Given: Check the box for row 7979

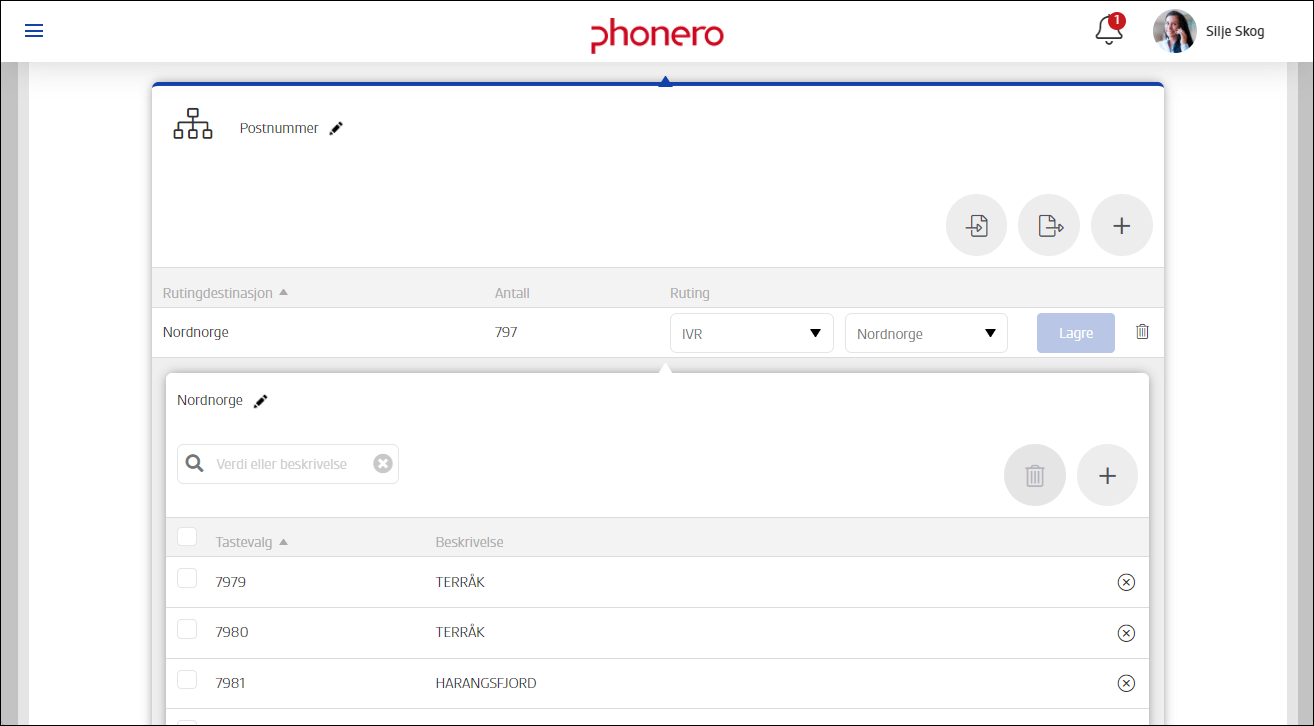Looking at the screenshot, I should [187, 578].
